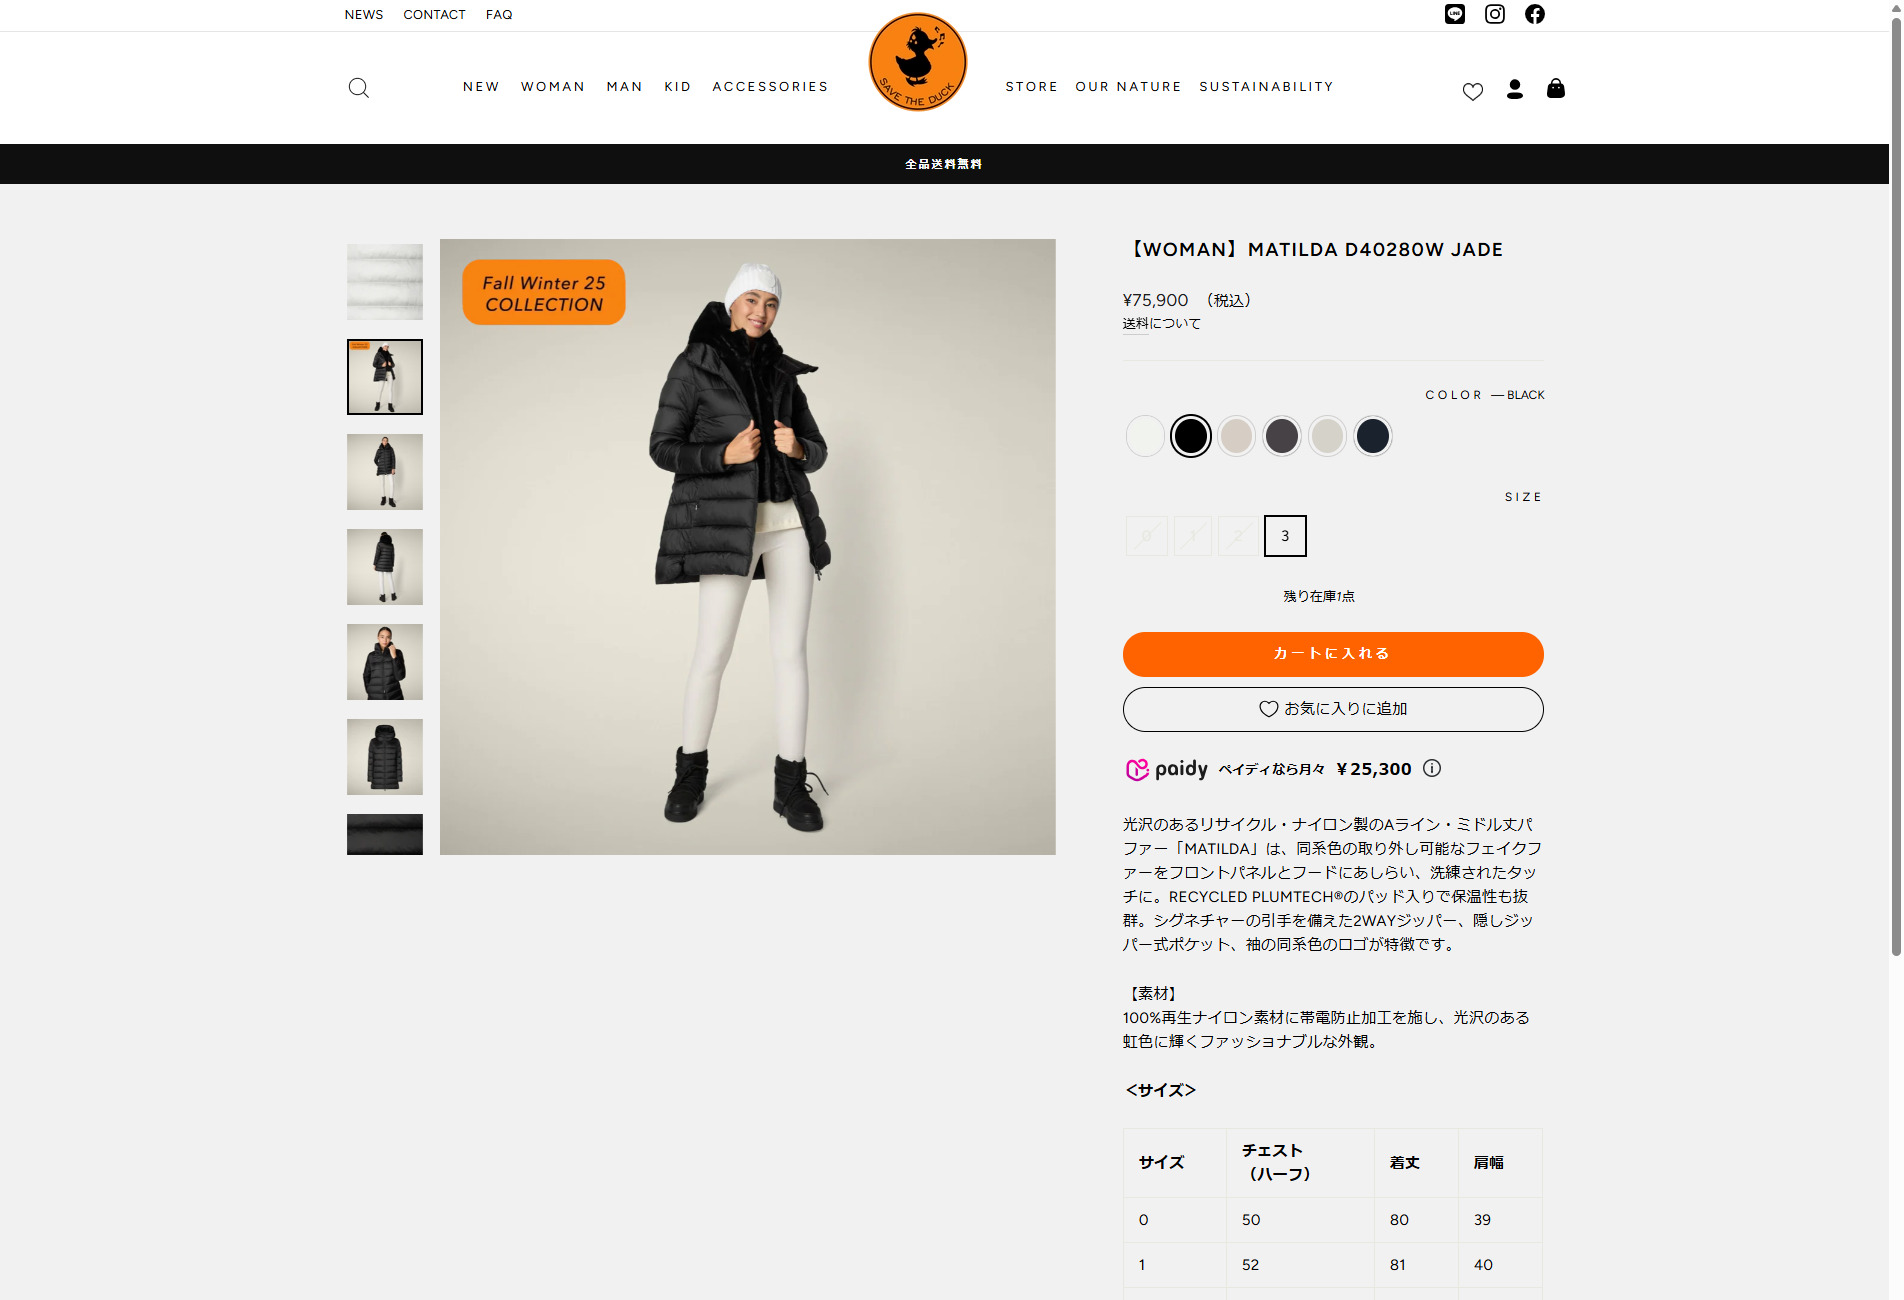Open the wishlist heart icon in header
The height and width of the screenshot is (1300, 1904).
click(1473, 91)
